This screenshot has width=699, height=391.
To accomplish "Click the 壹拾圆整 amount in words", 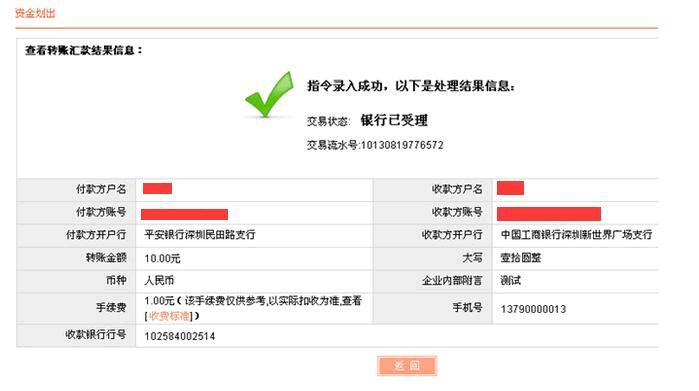I will click(x=521, y=258).
